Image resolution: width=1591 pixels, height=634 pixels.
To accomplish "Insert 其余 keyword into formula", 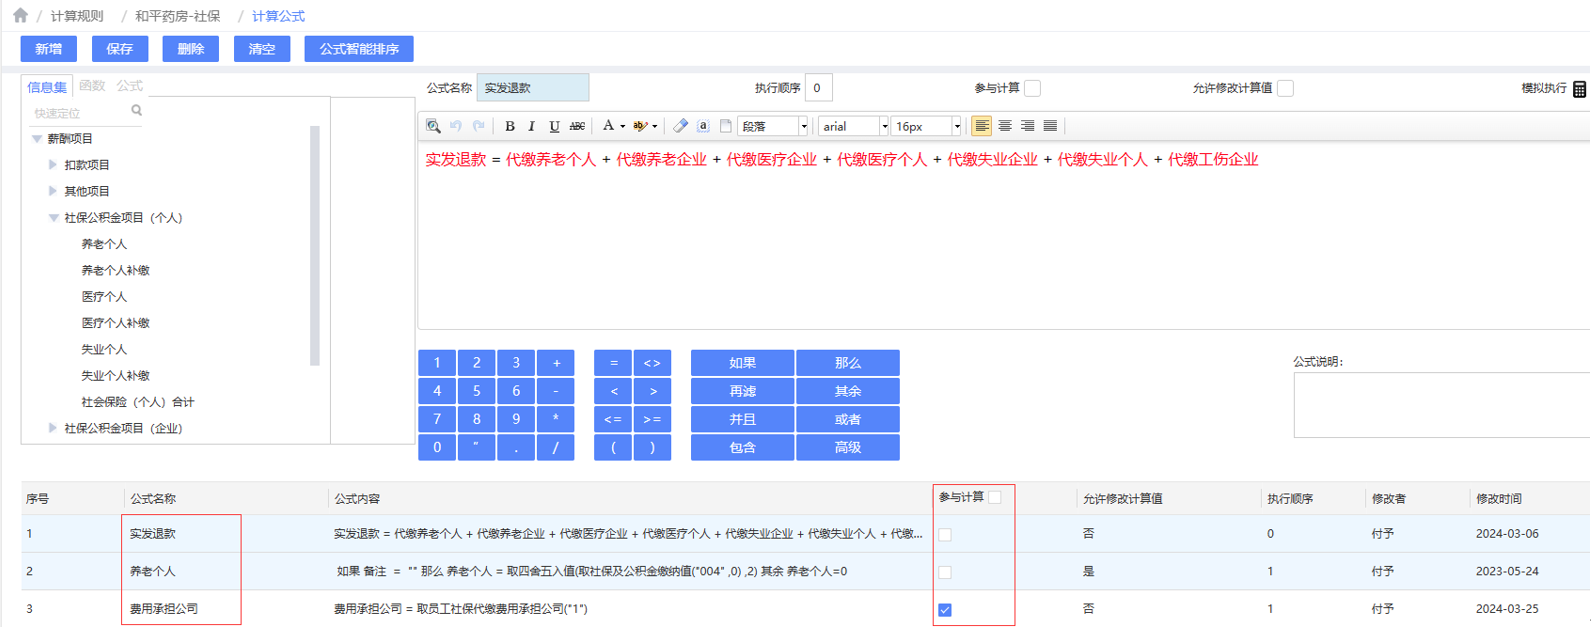I will click(848, 391).
